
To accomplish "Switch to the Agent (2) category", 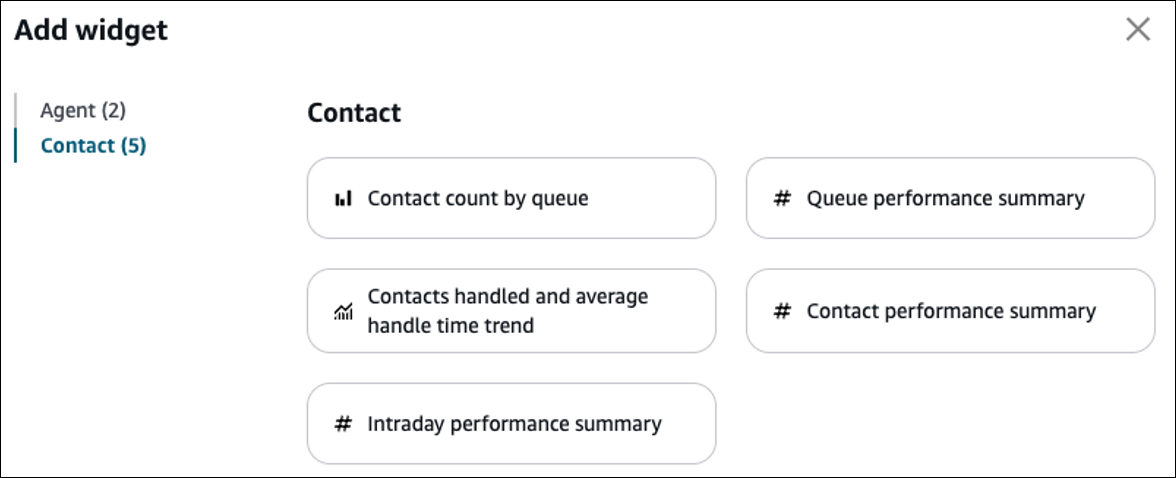I will click(x=83, y=110).
